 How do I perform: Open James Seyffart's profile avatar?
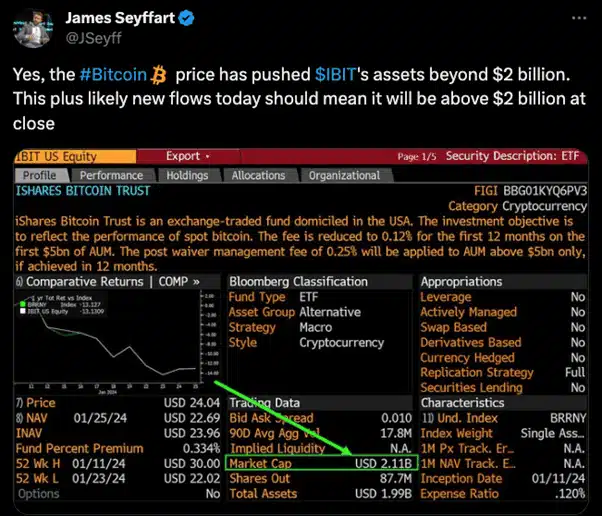[33, 28]
